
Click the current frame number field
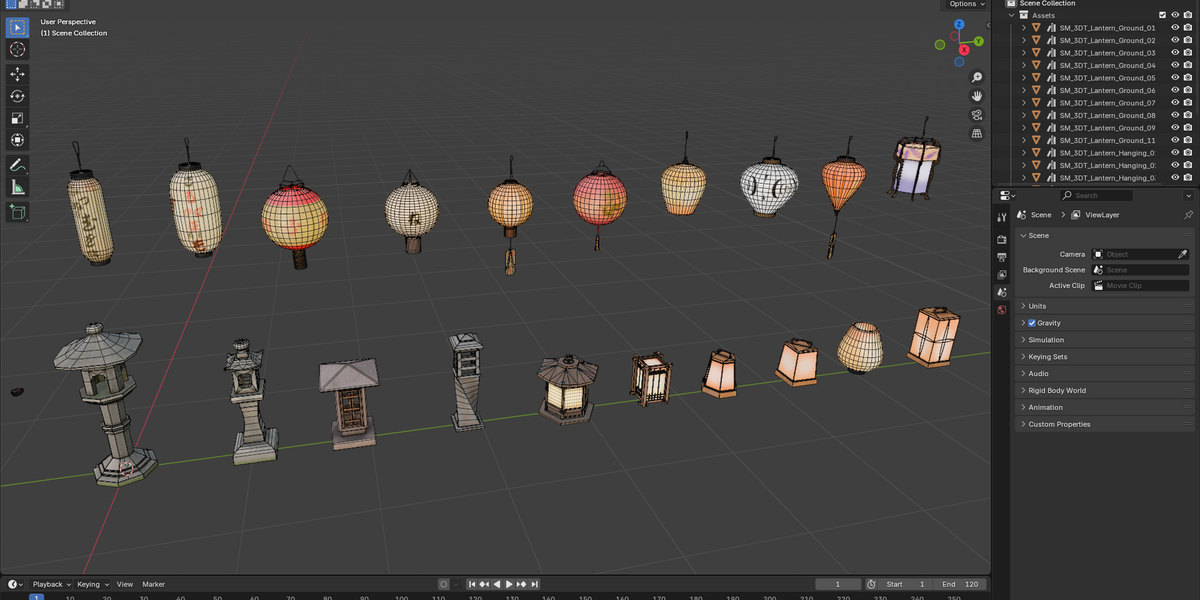(838, 584)
